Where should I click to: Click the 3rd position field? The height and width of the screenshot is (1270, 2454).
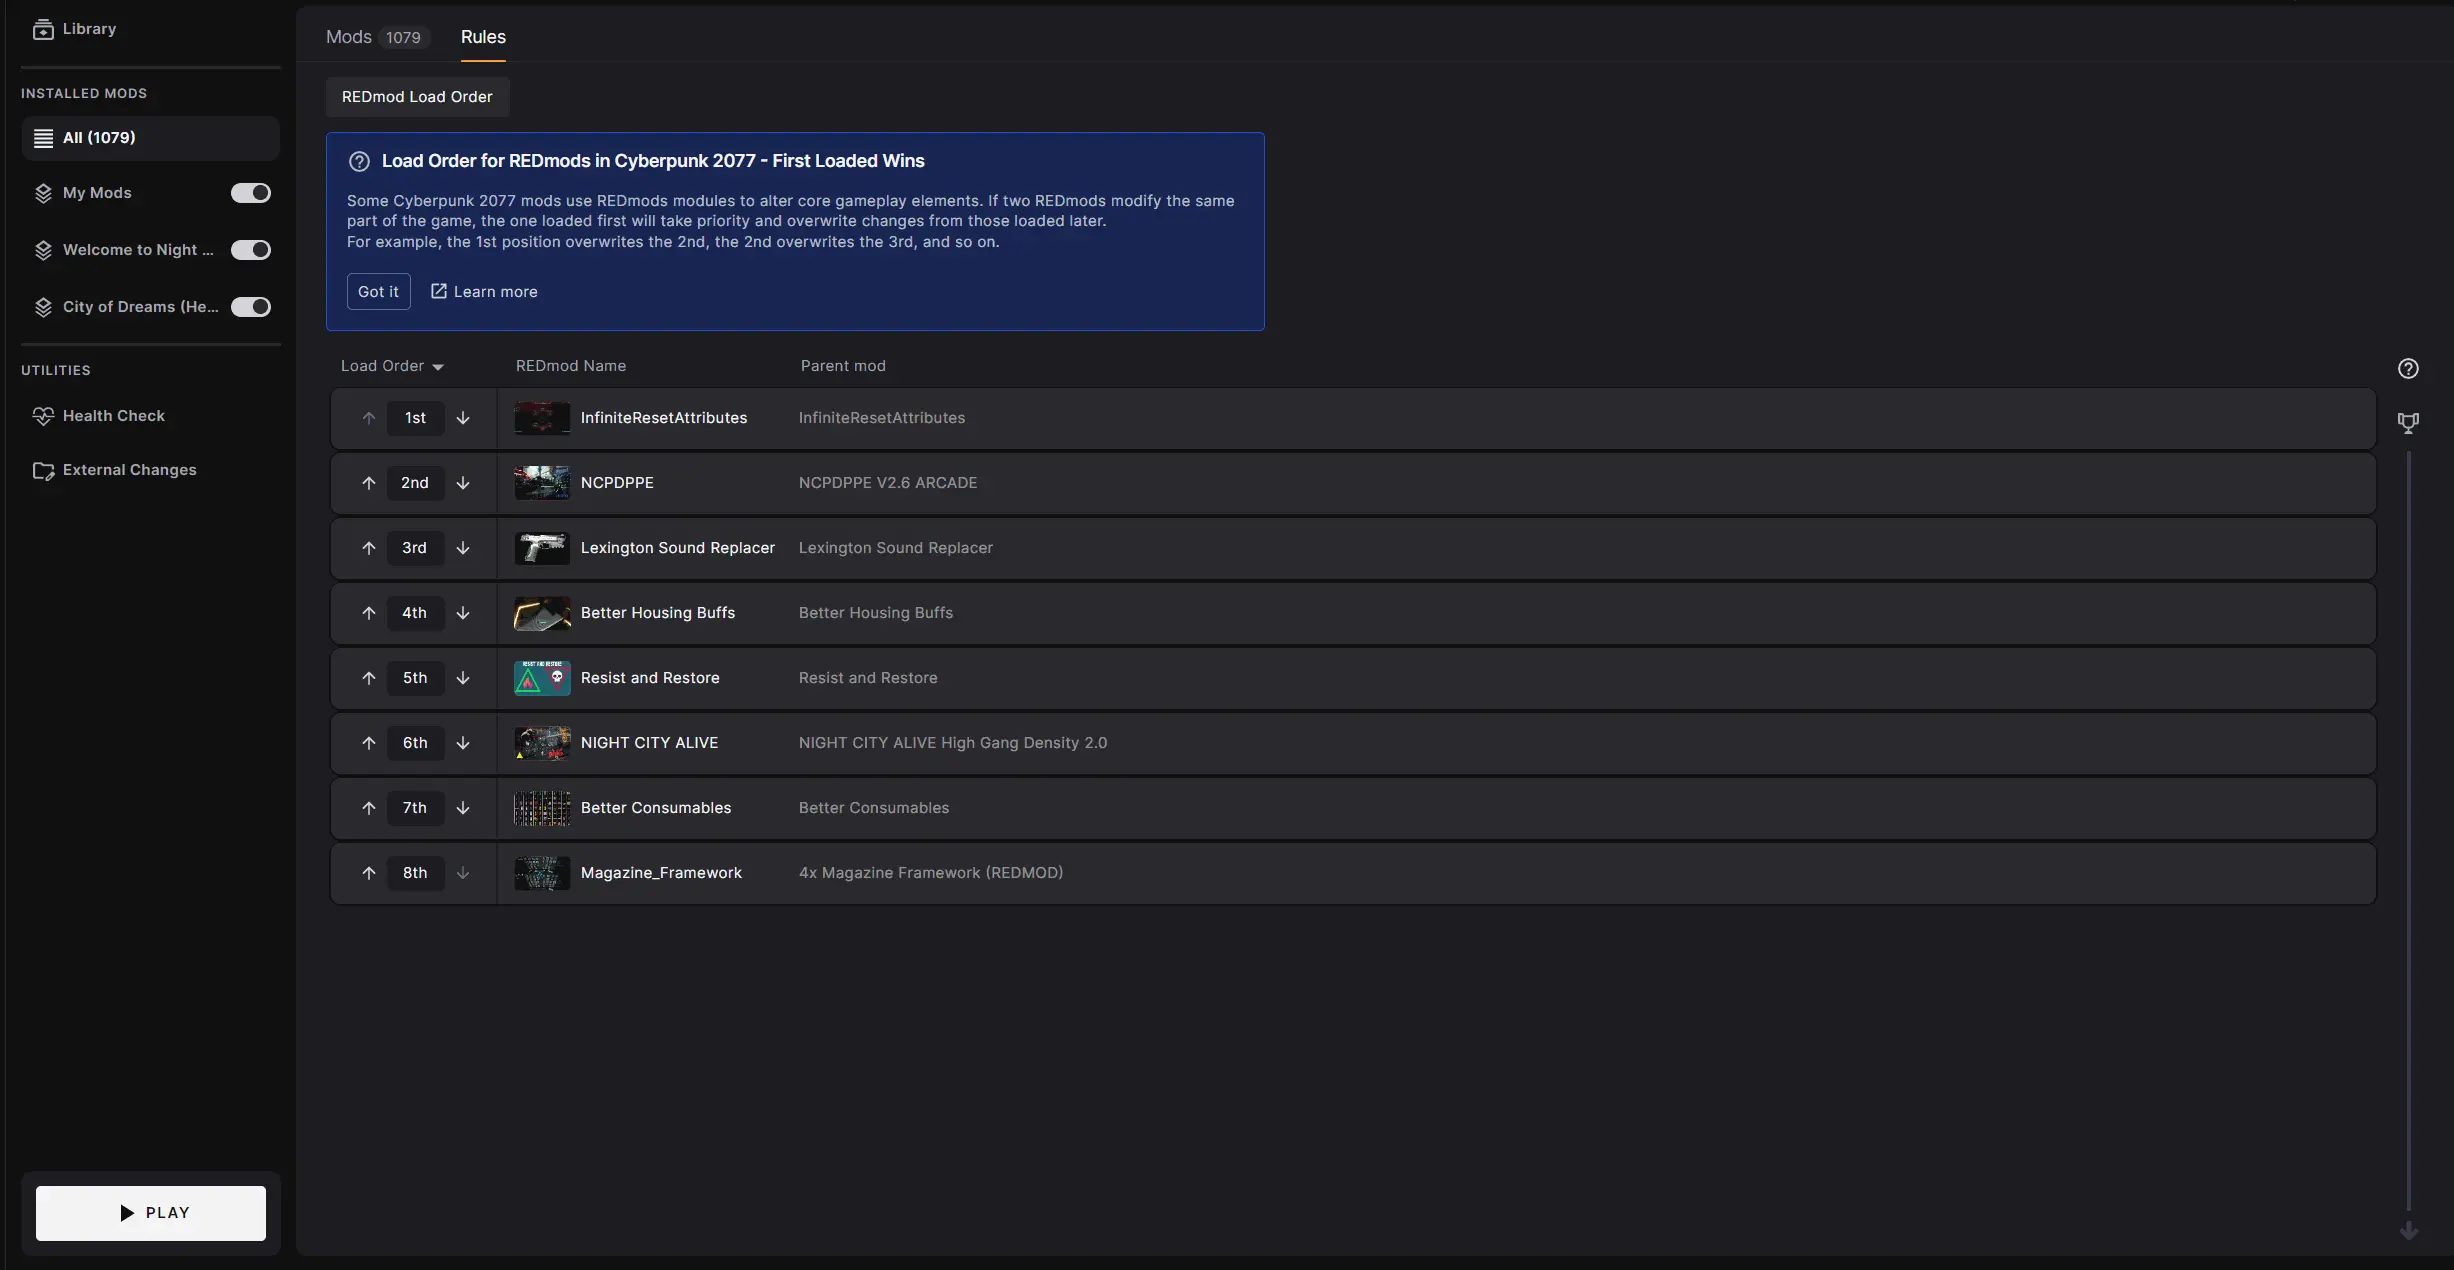[415, 548]
